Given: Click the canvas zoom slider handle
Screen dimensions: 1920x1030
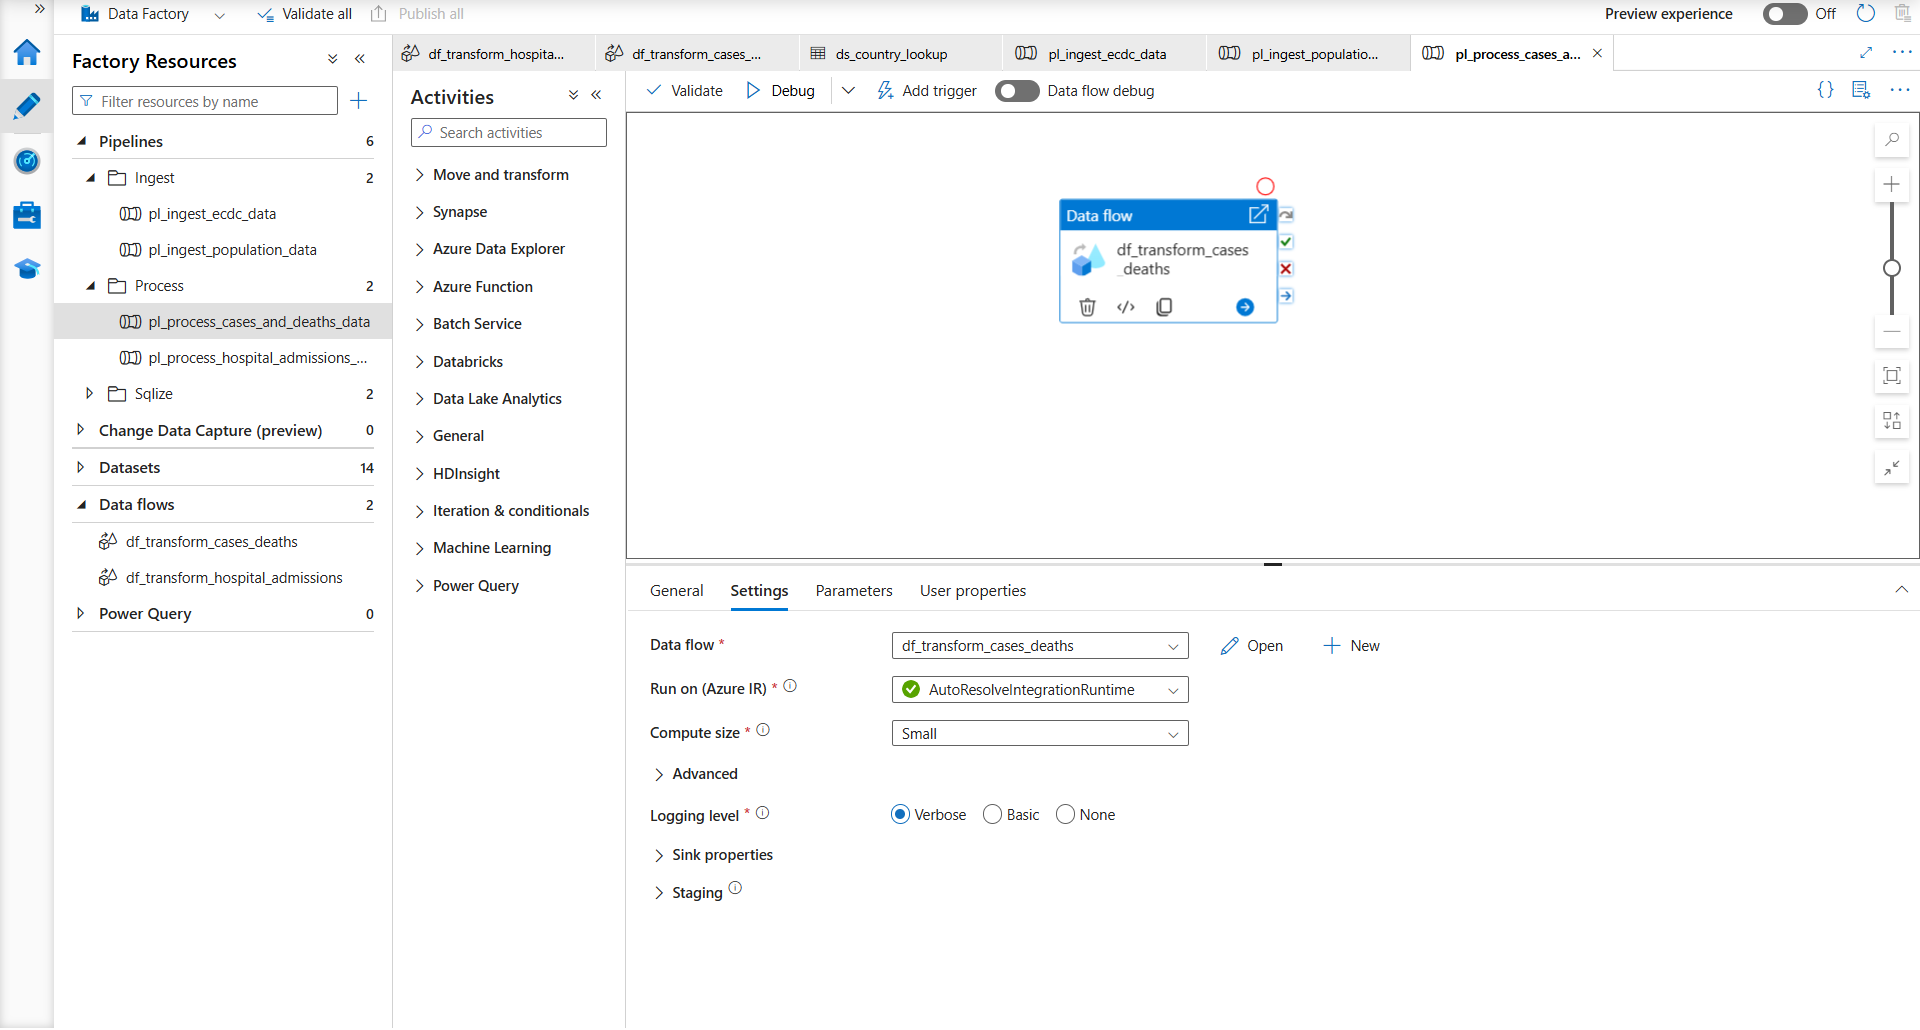Looking at the screenshot, I should point(1892,268).
